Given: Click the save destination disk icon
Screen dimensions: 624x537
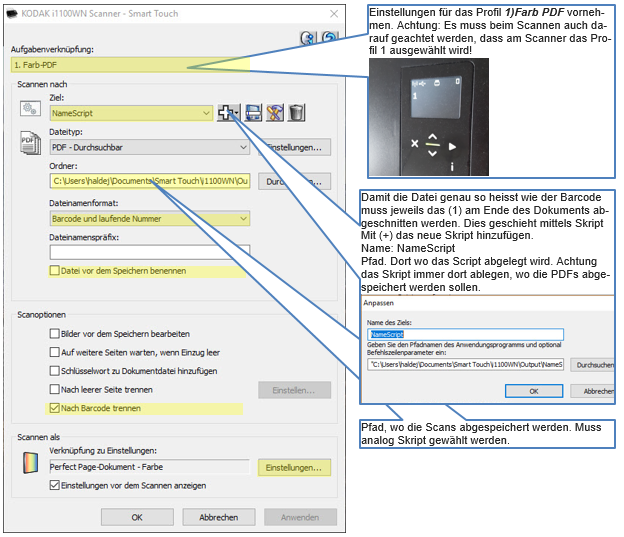Looking at the screenshot, I should 253,113.
